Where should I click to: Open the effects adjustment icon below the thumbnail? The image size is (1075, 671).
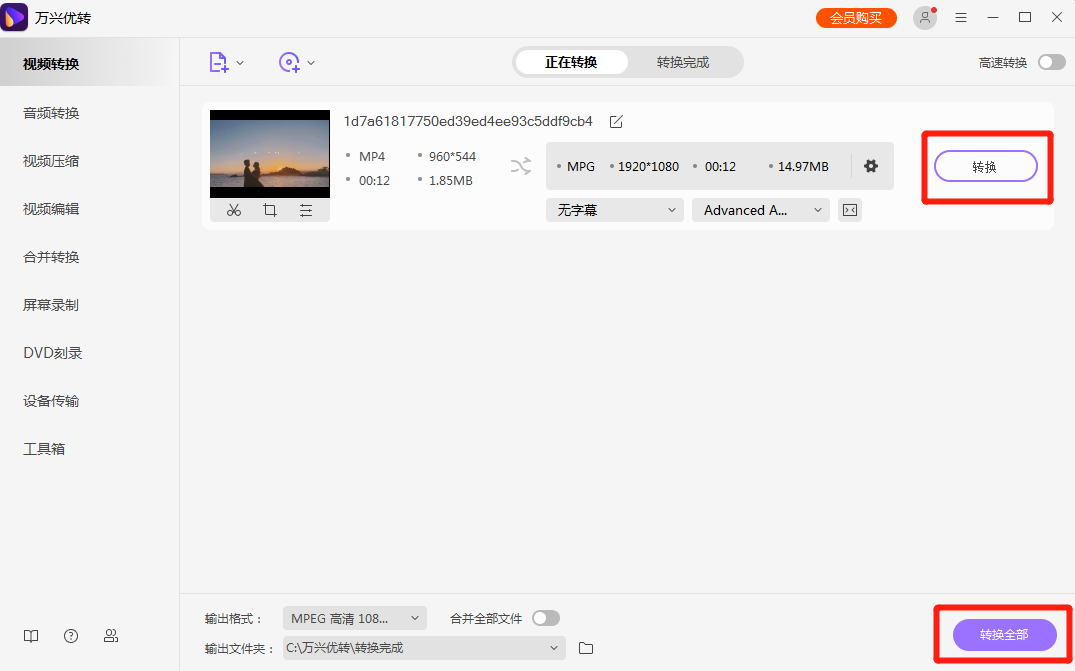pyautogui.click(x=306, y=210)
